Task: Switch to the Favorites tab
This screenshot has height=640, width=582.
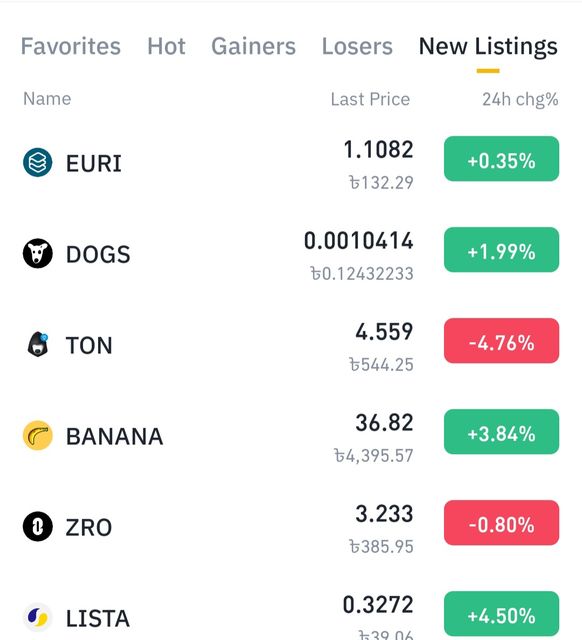Action: coord(71,46)
